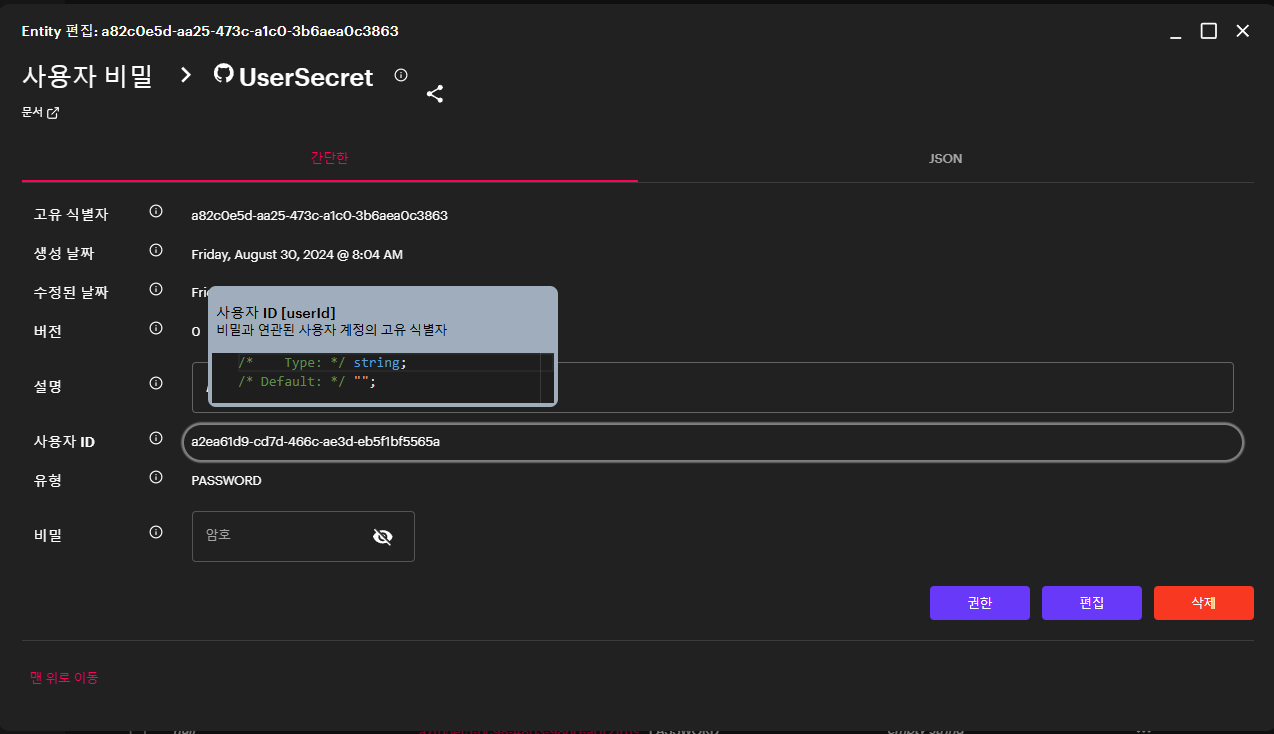Click the 사용자 비밀 breadcrumb
Image resolution: width=1274 pixels, height=734 pixels.
point(87,77)
